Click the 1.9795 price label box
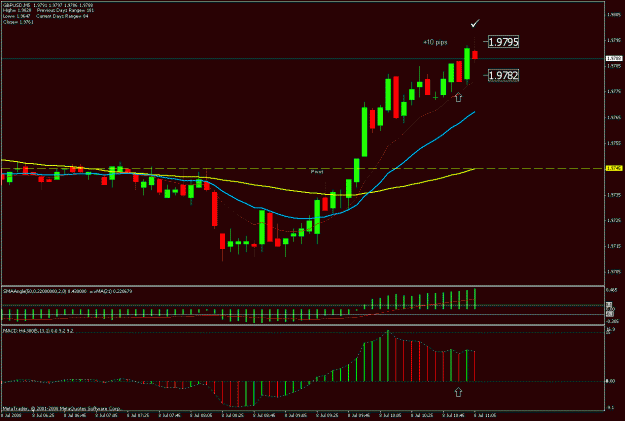The image size is (625, 421). [x=503, y=42]
